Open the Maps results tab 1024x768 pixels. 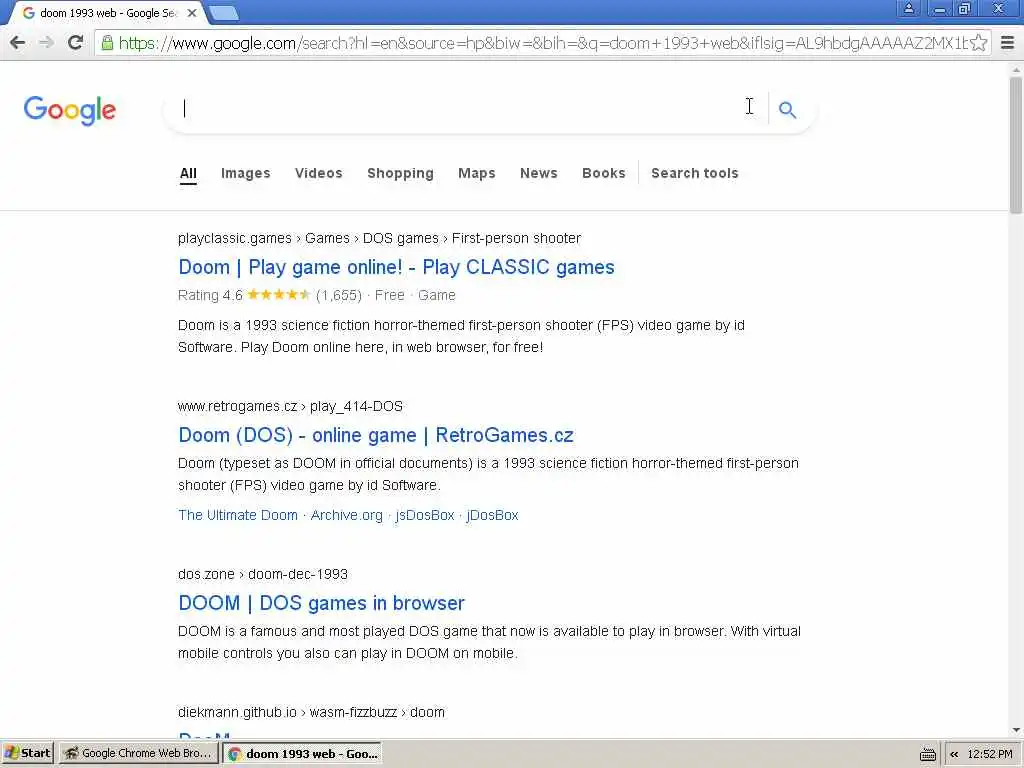(x=477, y=173)
